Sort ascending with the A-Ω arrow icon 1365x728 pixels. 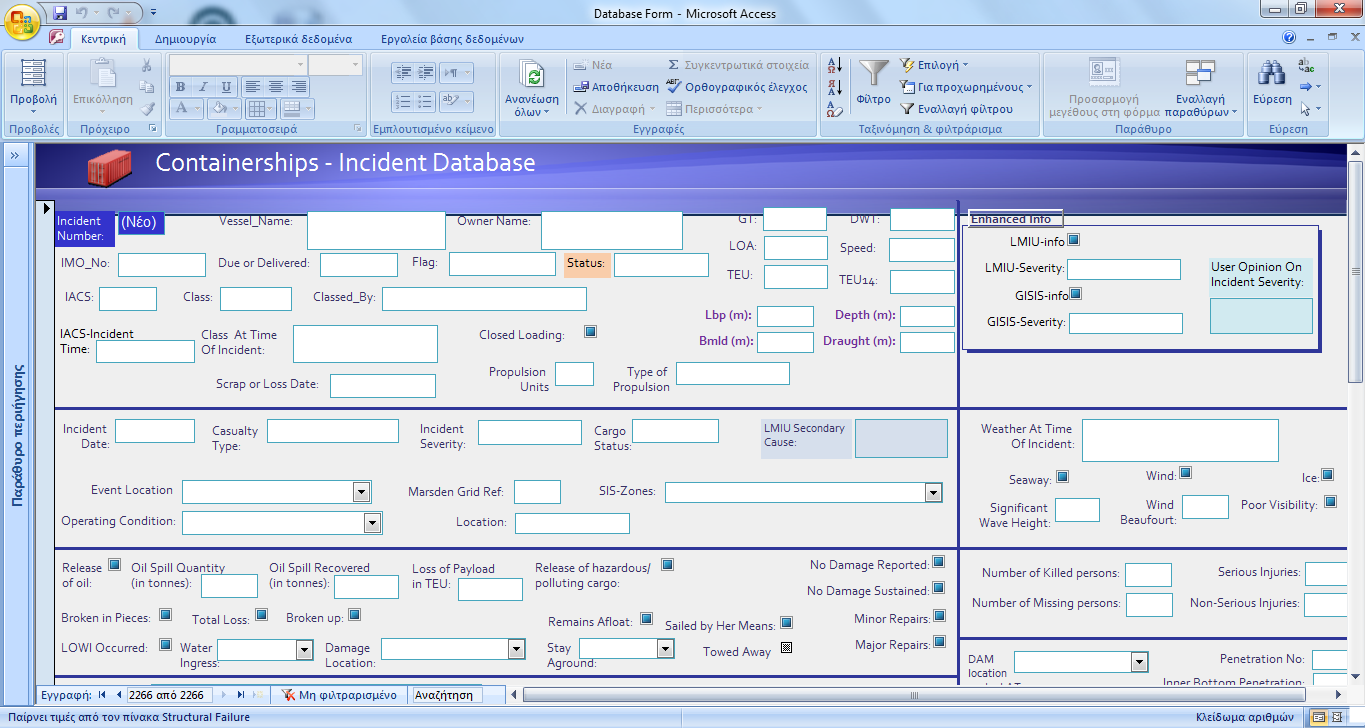tap(835, 65)
